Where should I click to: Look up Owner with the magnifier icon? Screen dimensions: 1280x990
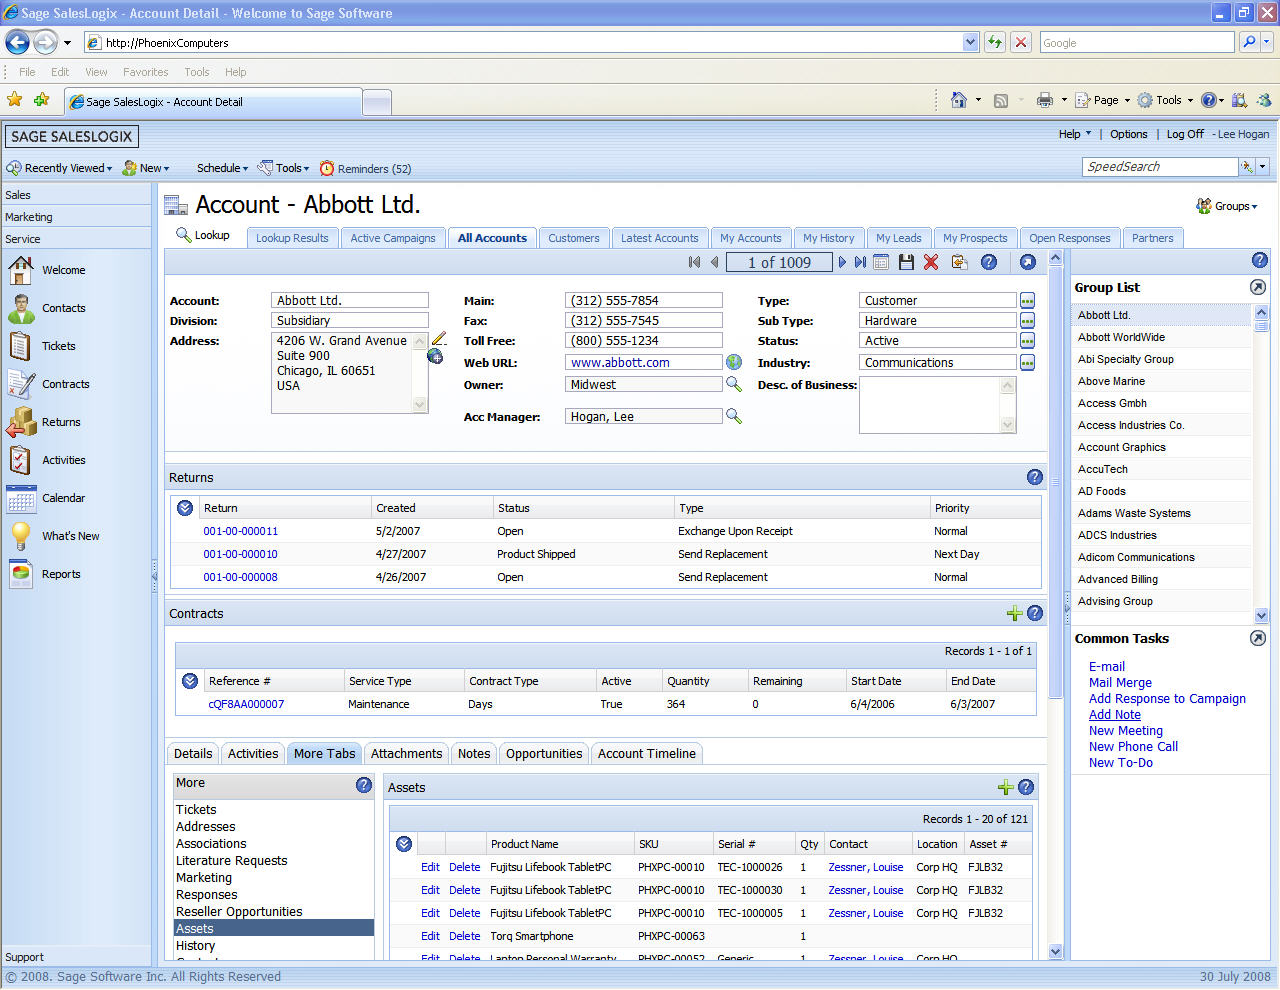pyautogui.click(x=734, y=384)
